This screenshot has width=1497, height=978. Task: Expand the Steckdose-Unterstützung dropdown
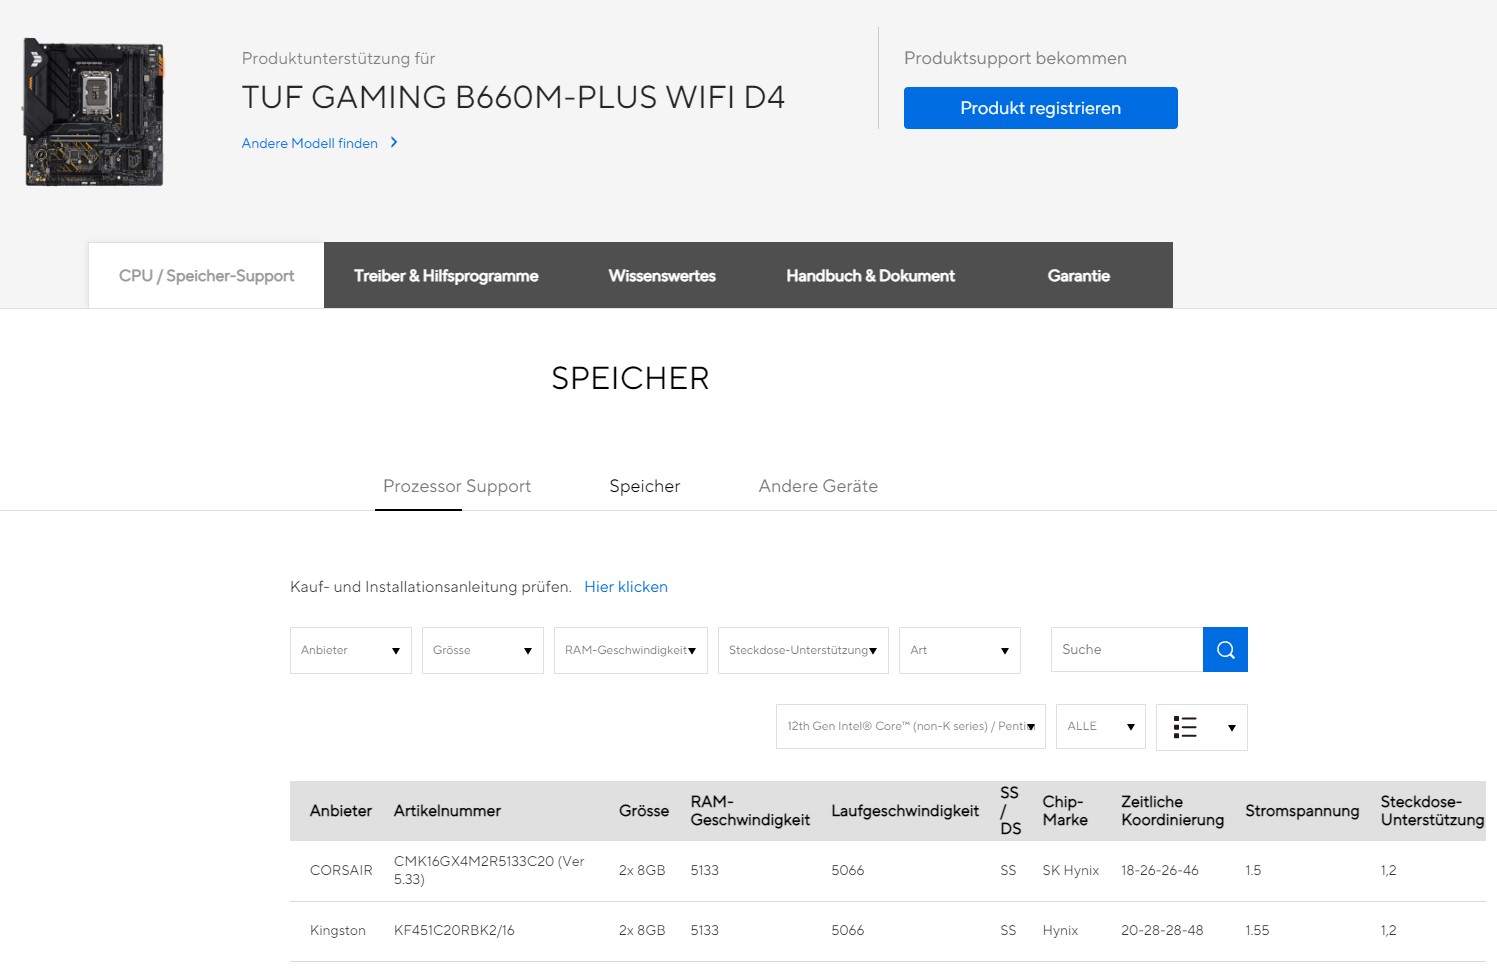pos(803,650)
